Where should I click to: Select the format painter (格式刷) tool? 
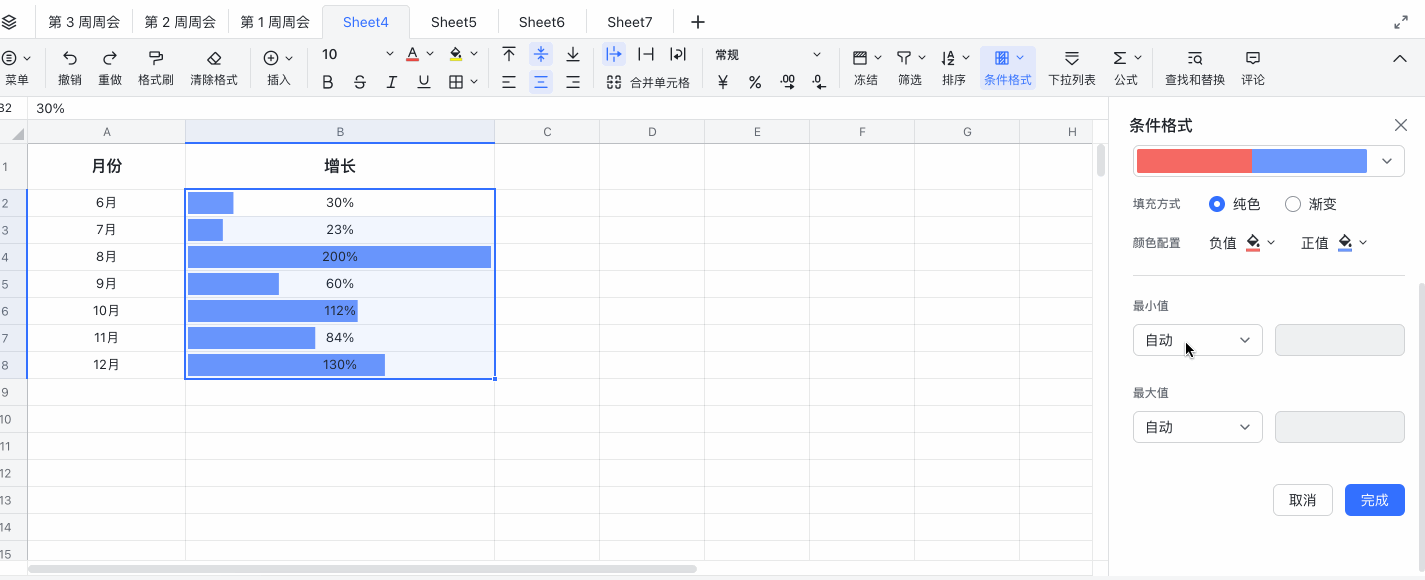point(156,58)
